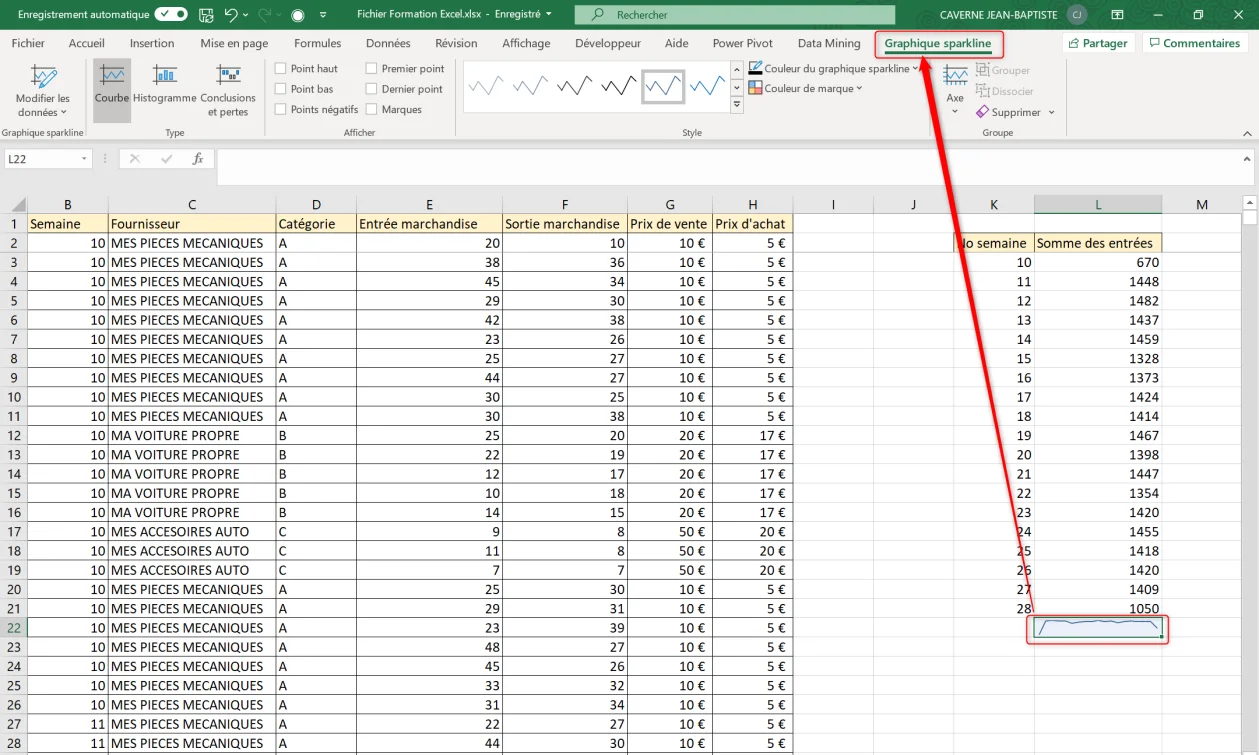The width and height of the screenshot is (1259, 755).
Task: Open the undo history dropdown arrow
Action: [246, 15]
